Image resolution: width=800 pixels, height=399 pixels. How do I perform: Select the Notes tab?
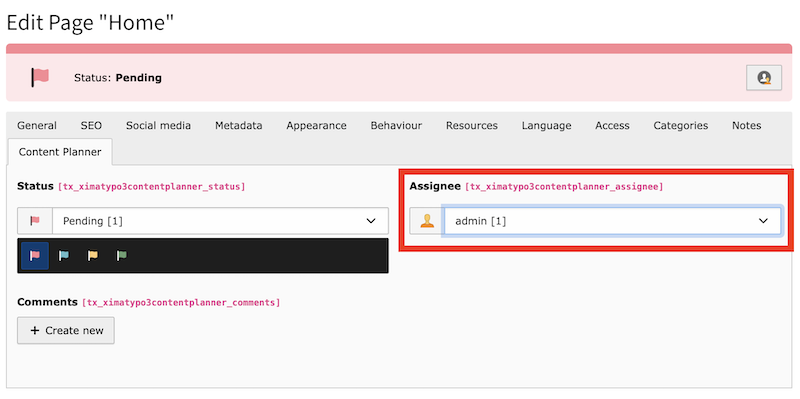[x=746, y=126]
